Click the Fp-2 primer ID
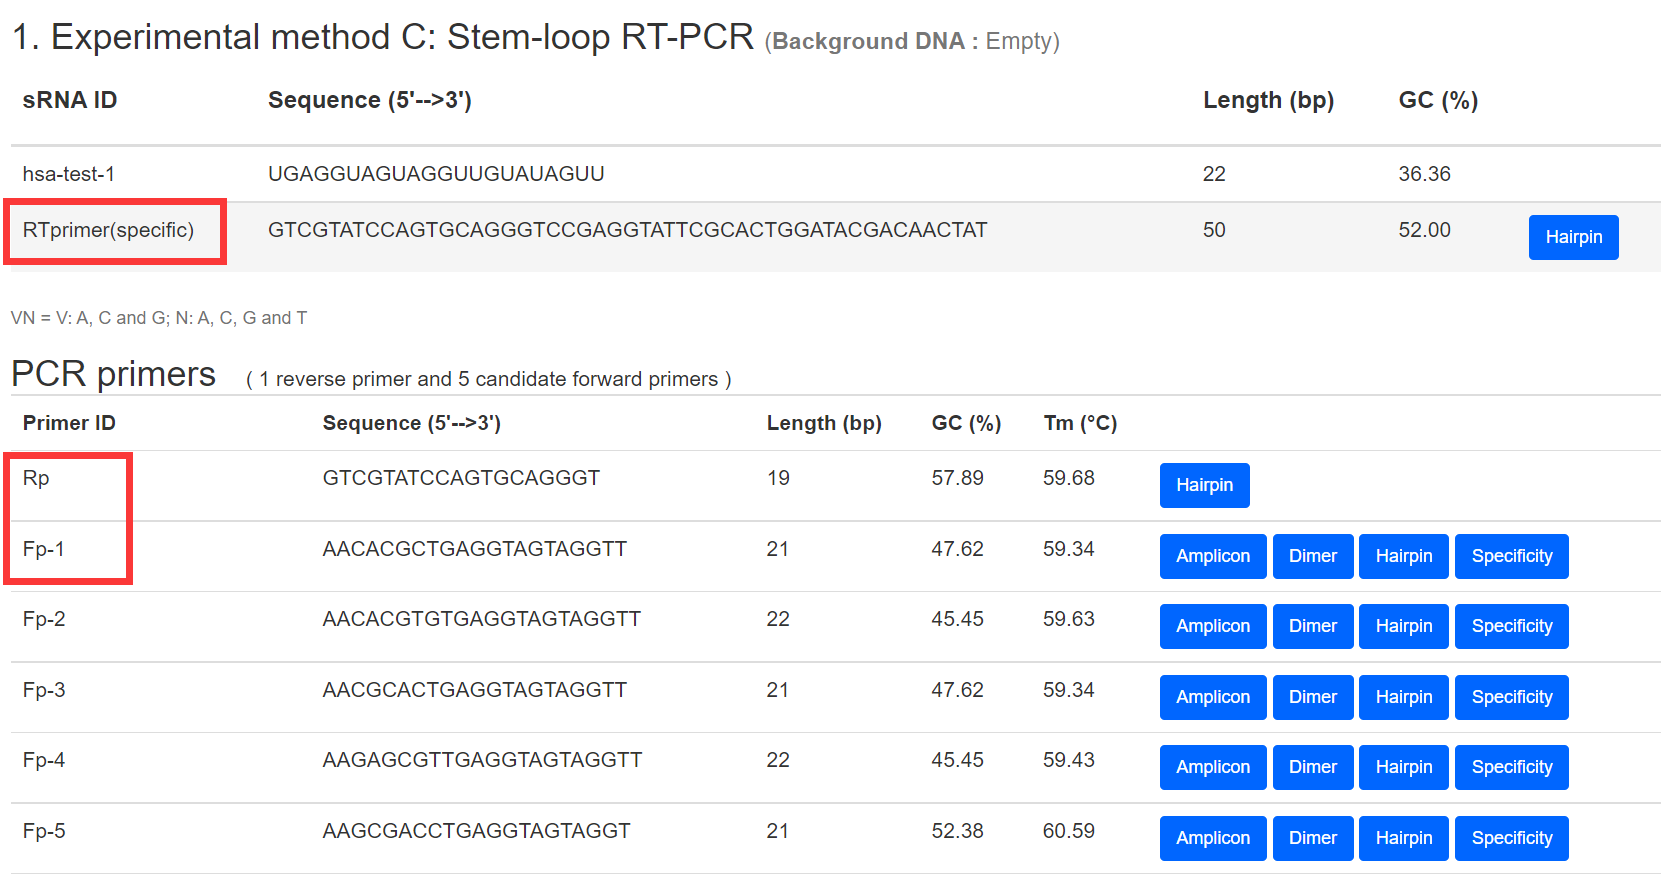 pos(44,619)
